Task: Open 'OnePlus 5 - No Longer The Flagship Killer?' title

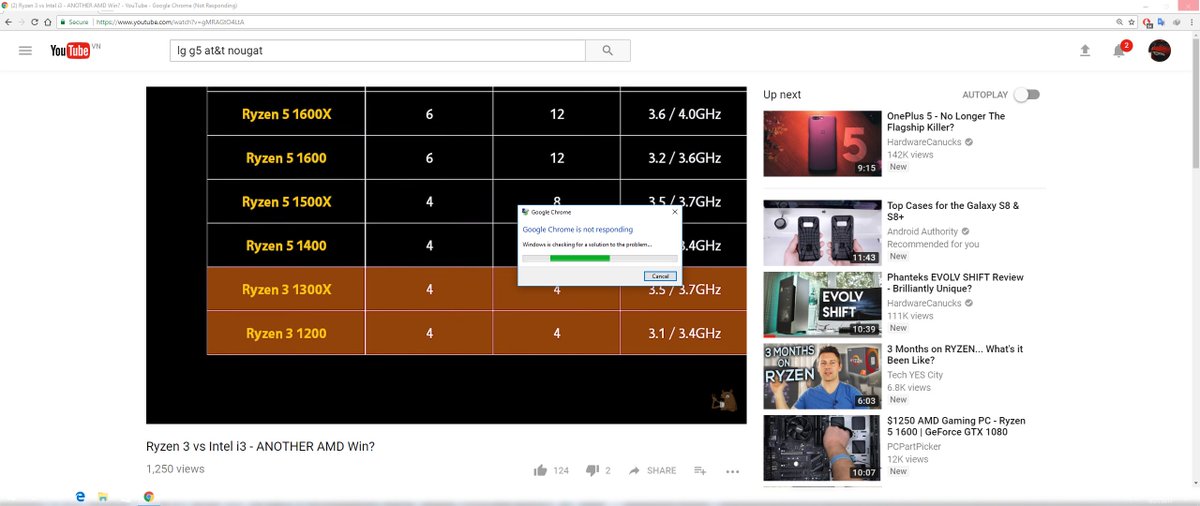Action: (946, 122)
